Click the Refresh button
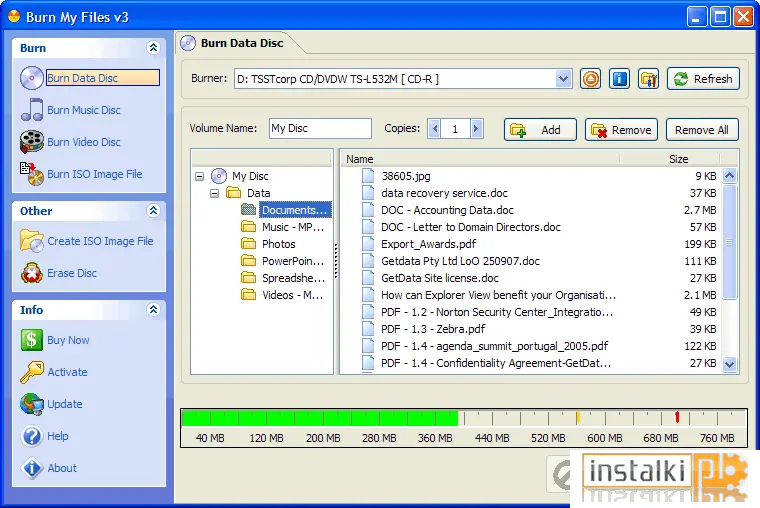Viewport: 760px width, 508px height. pos(703,79)
